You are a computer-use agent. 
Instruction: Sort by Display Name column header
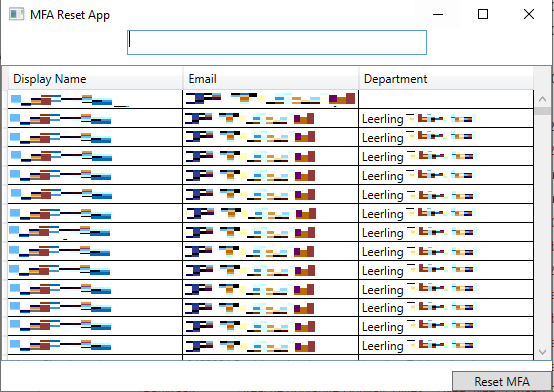click(95, 78)
